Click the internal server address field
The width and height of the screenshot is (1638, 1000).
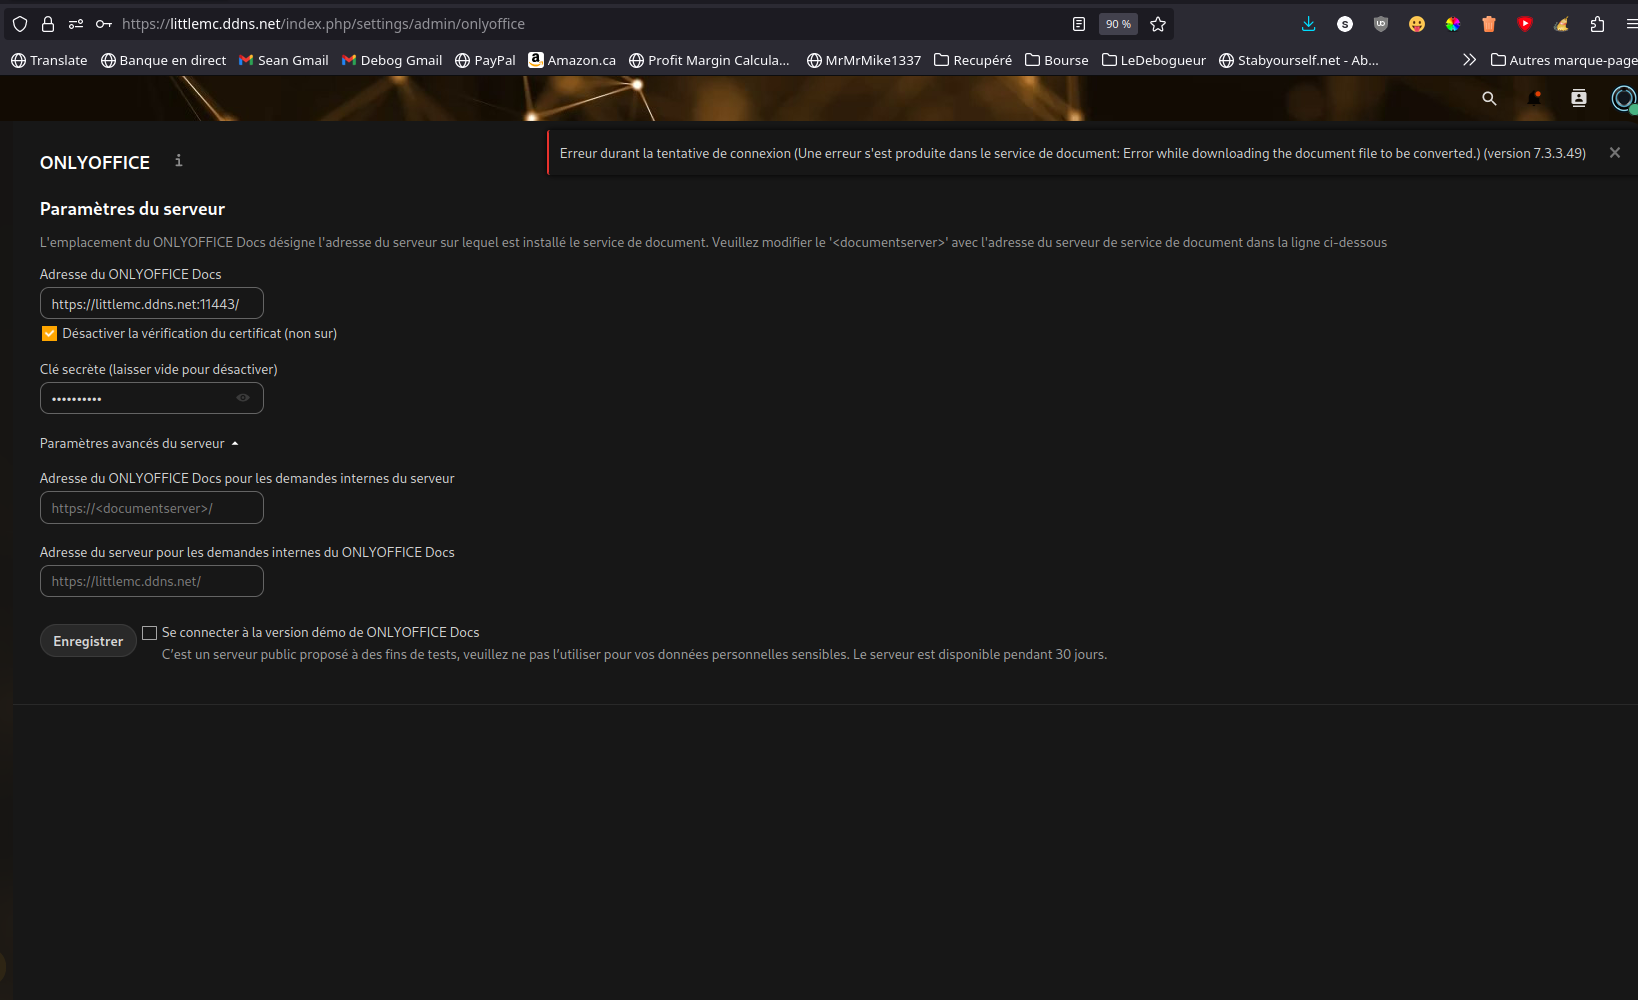click(x=152, y=581)
